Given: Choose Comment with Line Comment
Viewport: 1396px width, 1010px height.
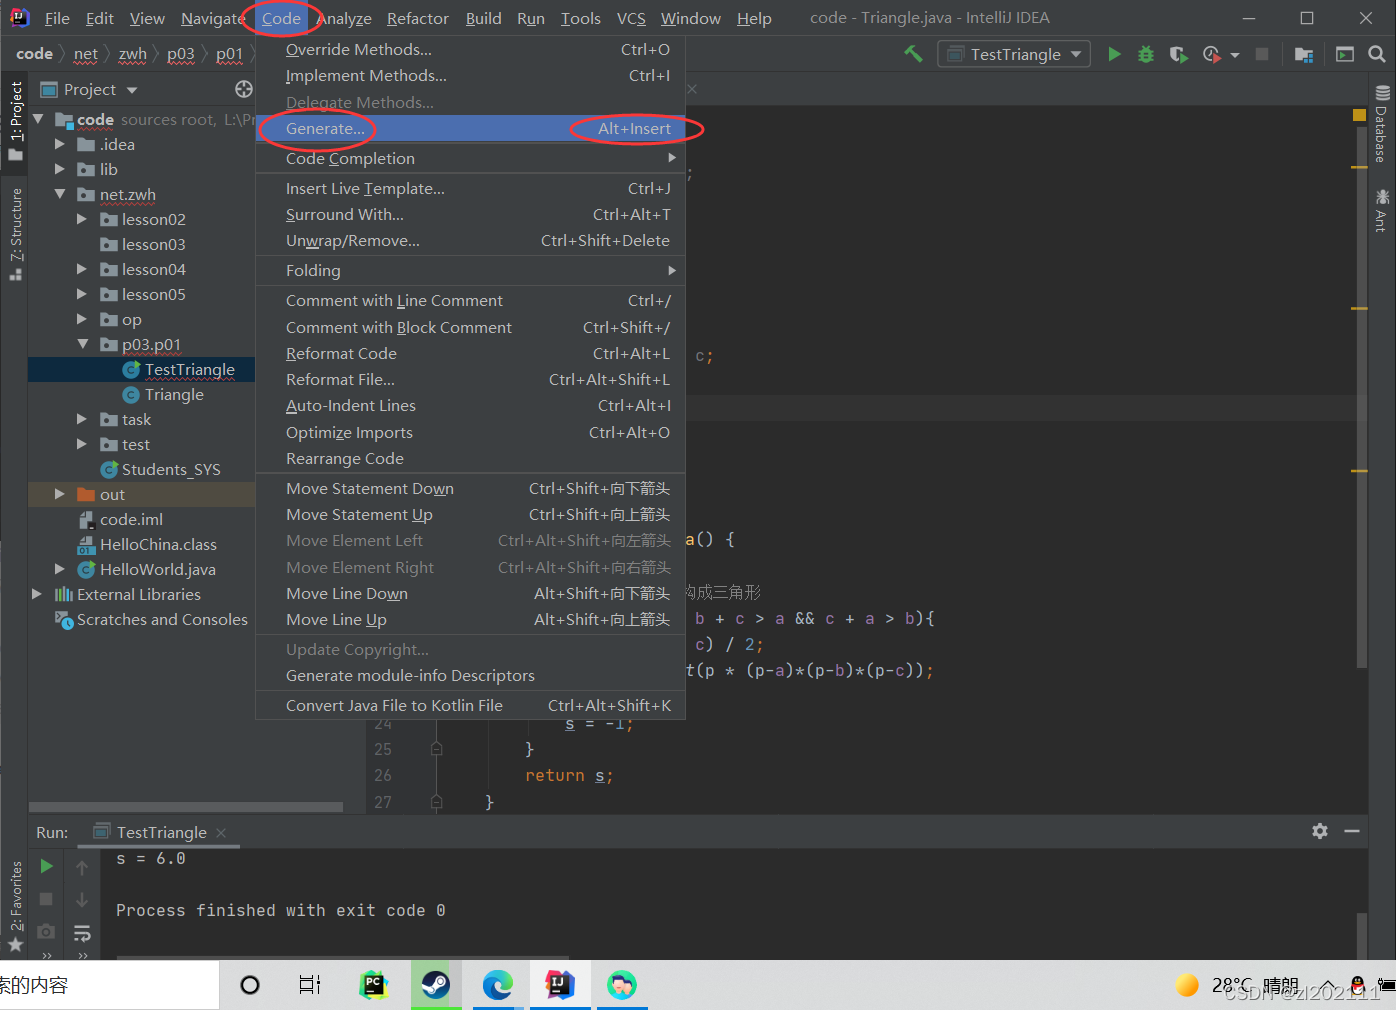Looking at the screenshot, I should 471,300.
